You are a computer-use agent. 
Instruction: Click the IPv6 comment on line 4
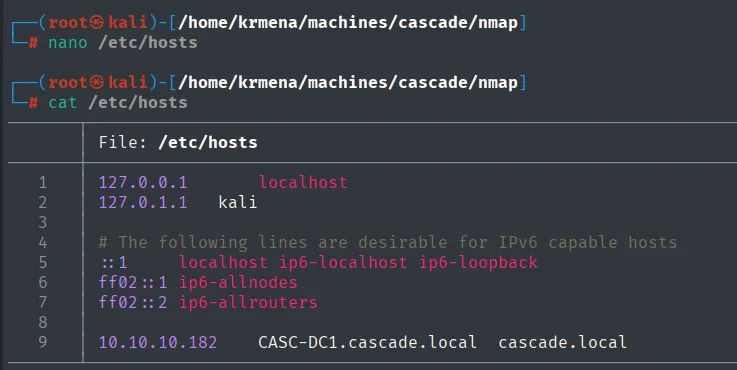388,243
